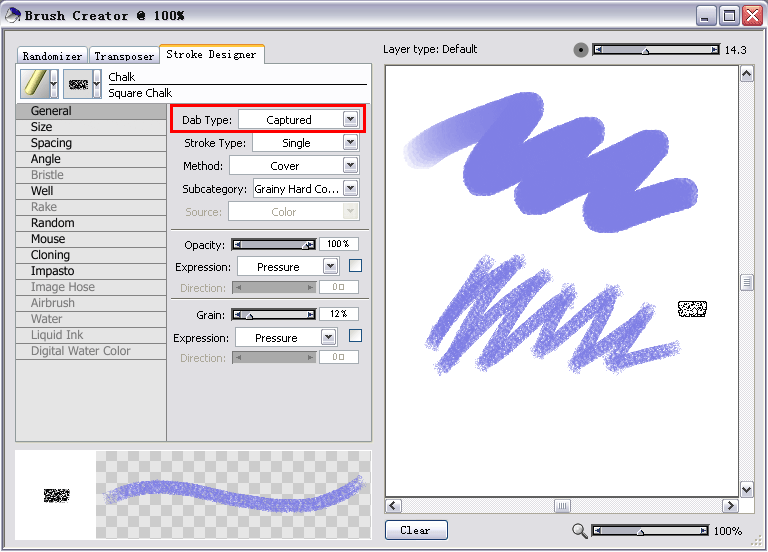This screenshot has height=552, width=768.
Task: Open the Method dropdown set to Cover
Action: pyautogui.click(x=349, y=166)
